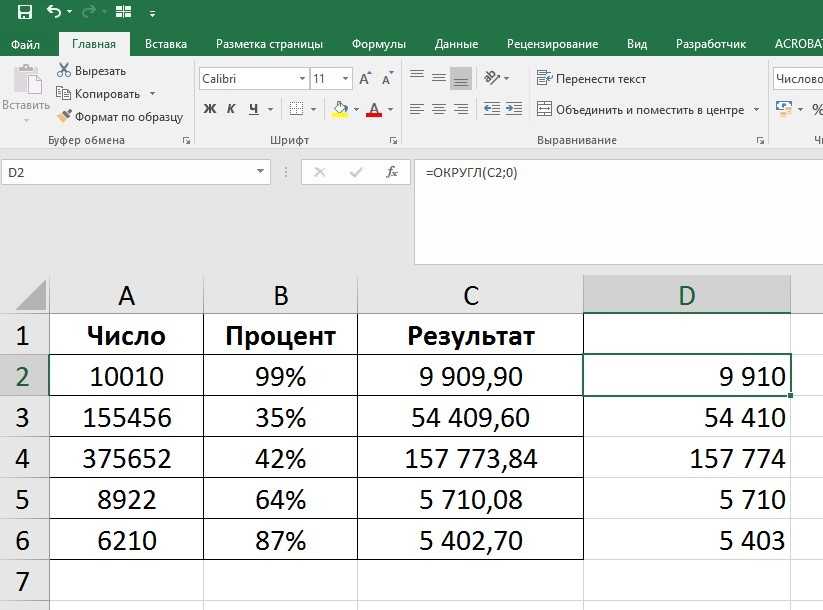This screenshot has height=610, width=823.
Task: Toggle italic formatting (К)
Action: coord(232,109)
